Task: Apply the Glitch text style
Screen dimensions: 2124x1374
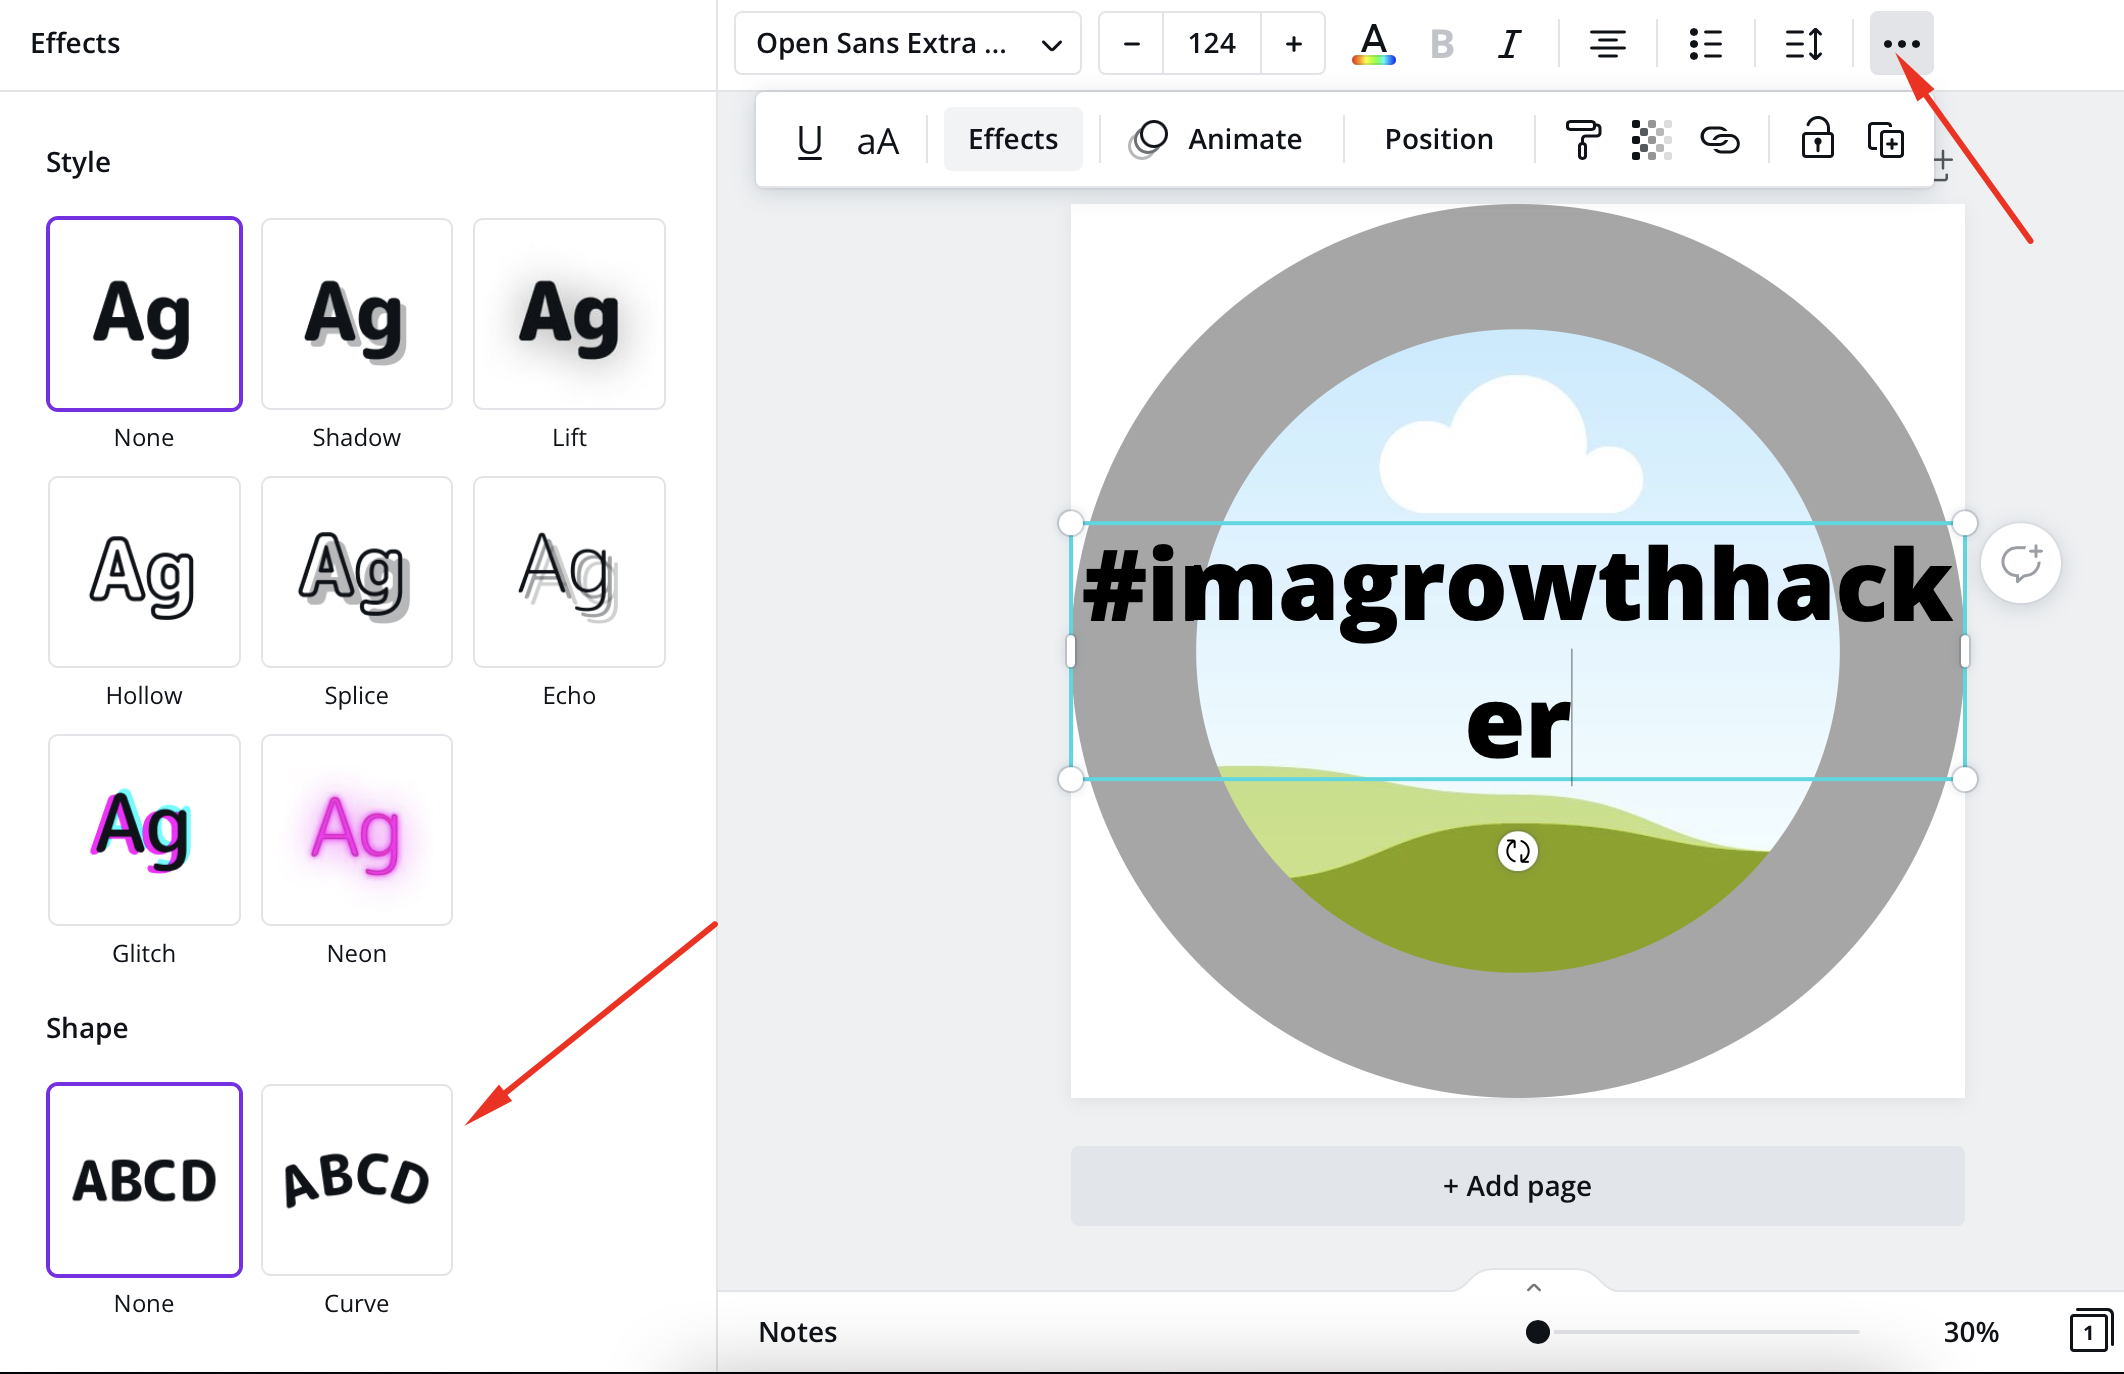Action: (144, 830)
